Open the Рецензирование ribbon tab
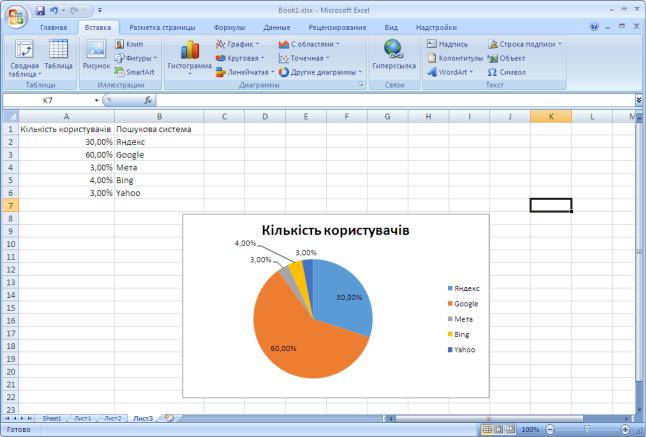The width and height of the screenshot is (646, 437). pyautogui.click(x=337, y=28)
